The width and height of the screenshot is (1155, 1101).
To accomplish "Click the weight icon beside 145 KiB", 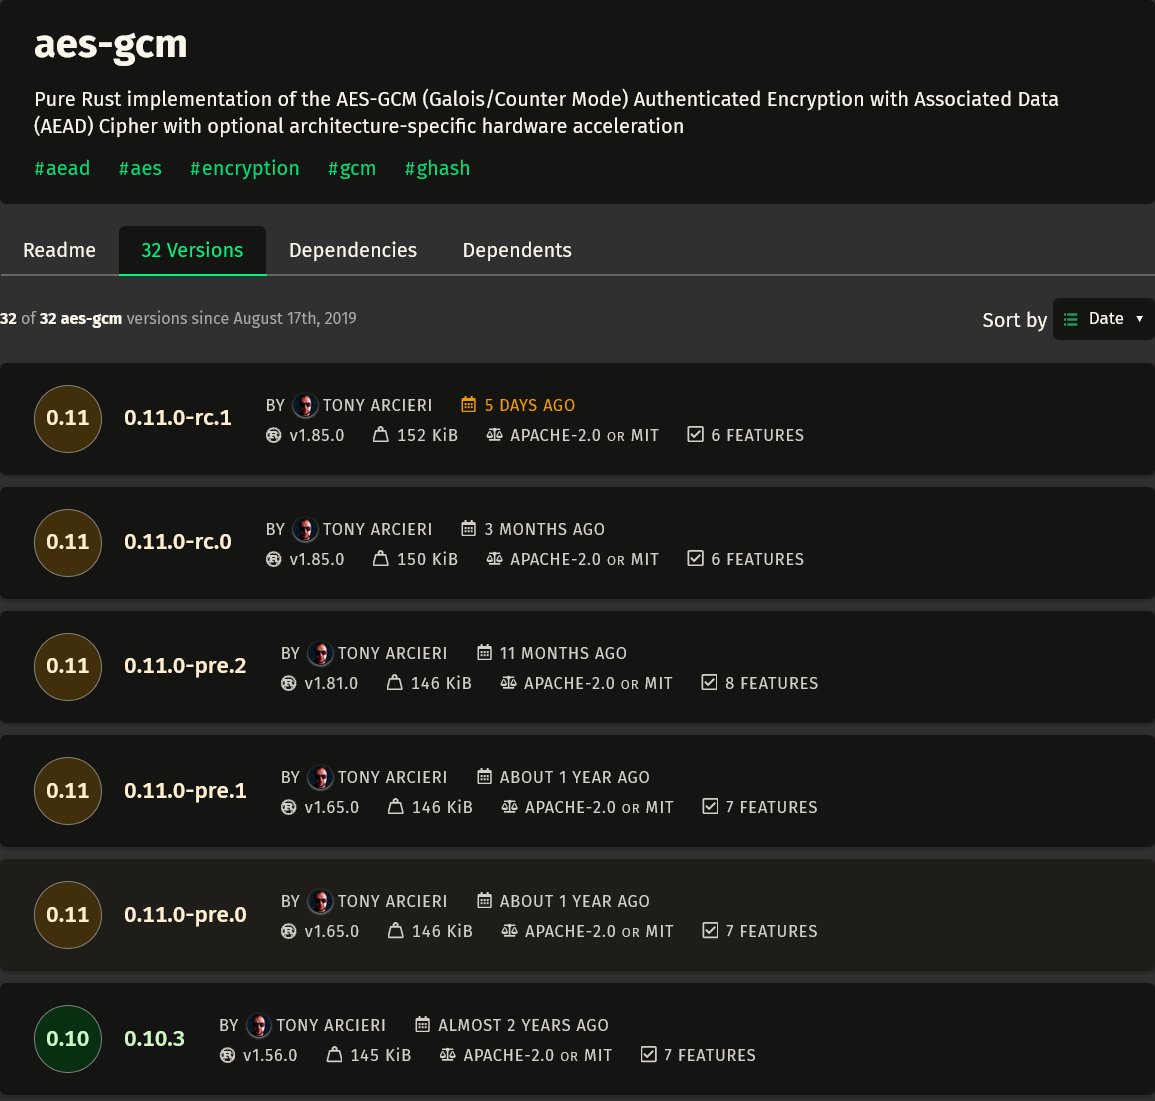I will [x=334, y=1055].
